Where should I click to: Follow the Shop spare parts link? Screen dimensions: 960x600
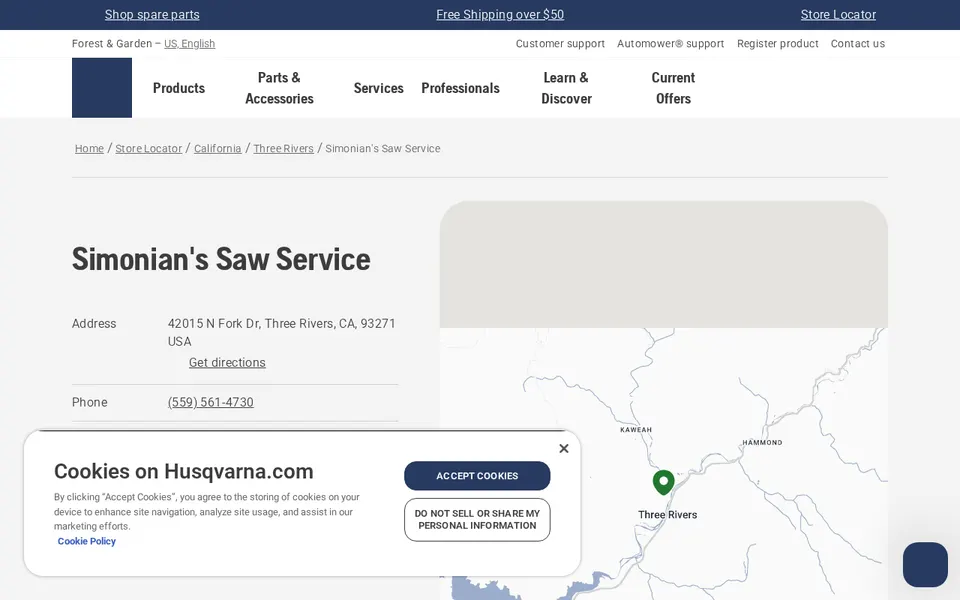pos(152,15)
